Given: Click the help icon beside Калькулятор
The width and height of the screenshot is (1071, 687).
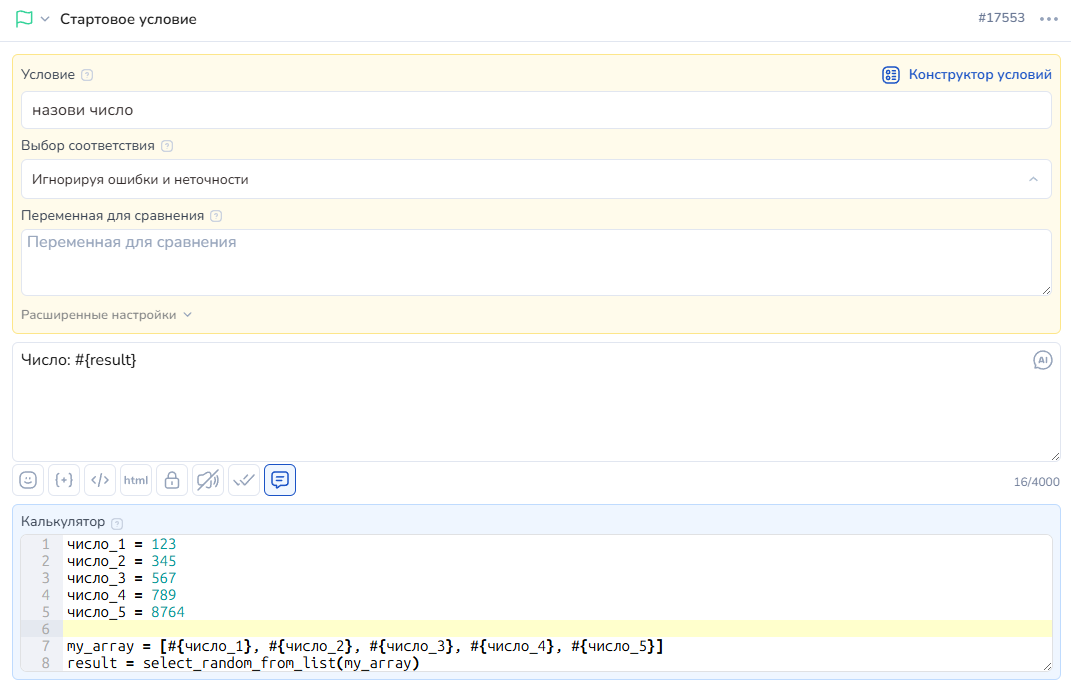Looking at the screenshot, I should pyautogui.click(x=117, y=523).
